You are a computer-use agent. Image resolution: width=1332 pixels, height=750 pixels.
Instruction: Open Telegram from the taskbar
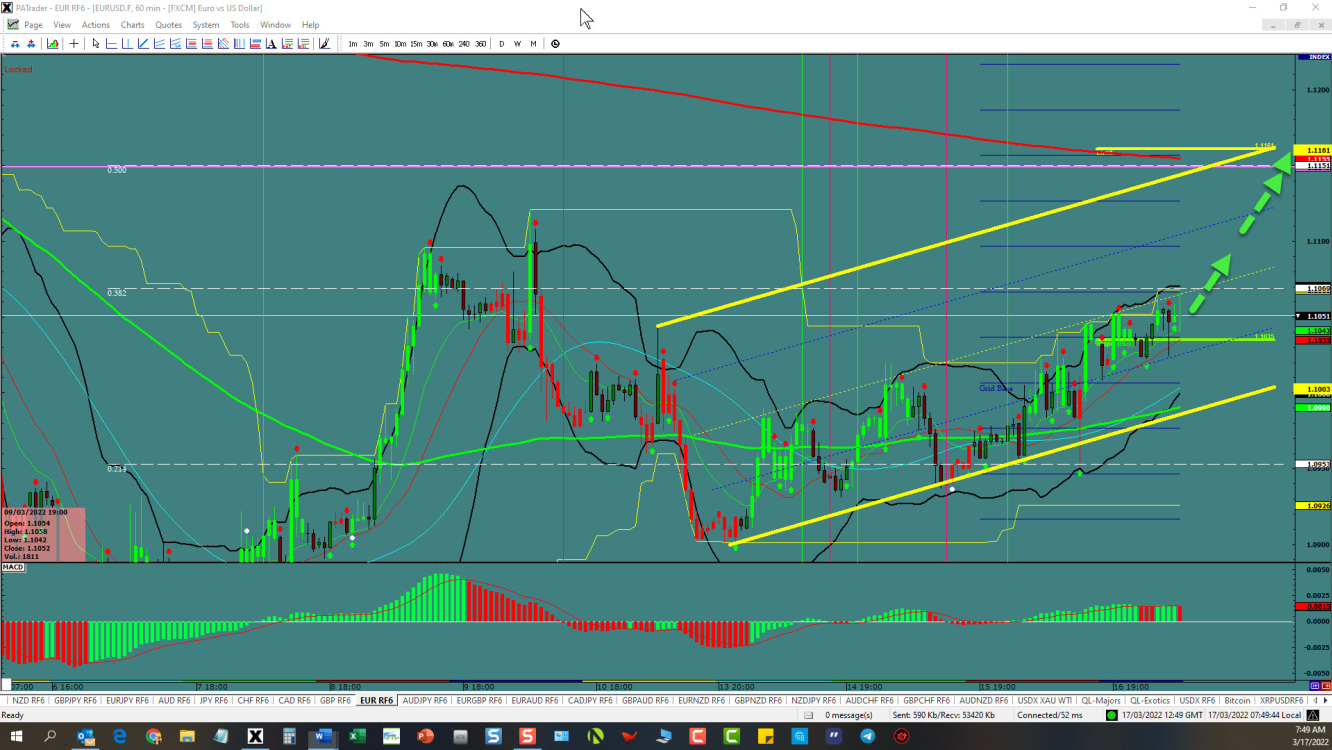(867, 736)
